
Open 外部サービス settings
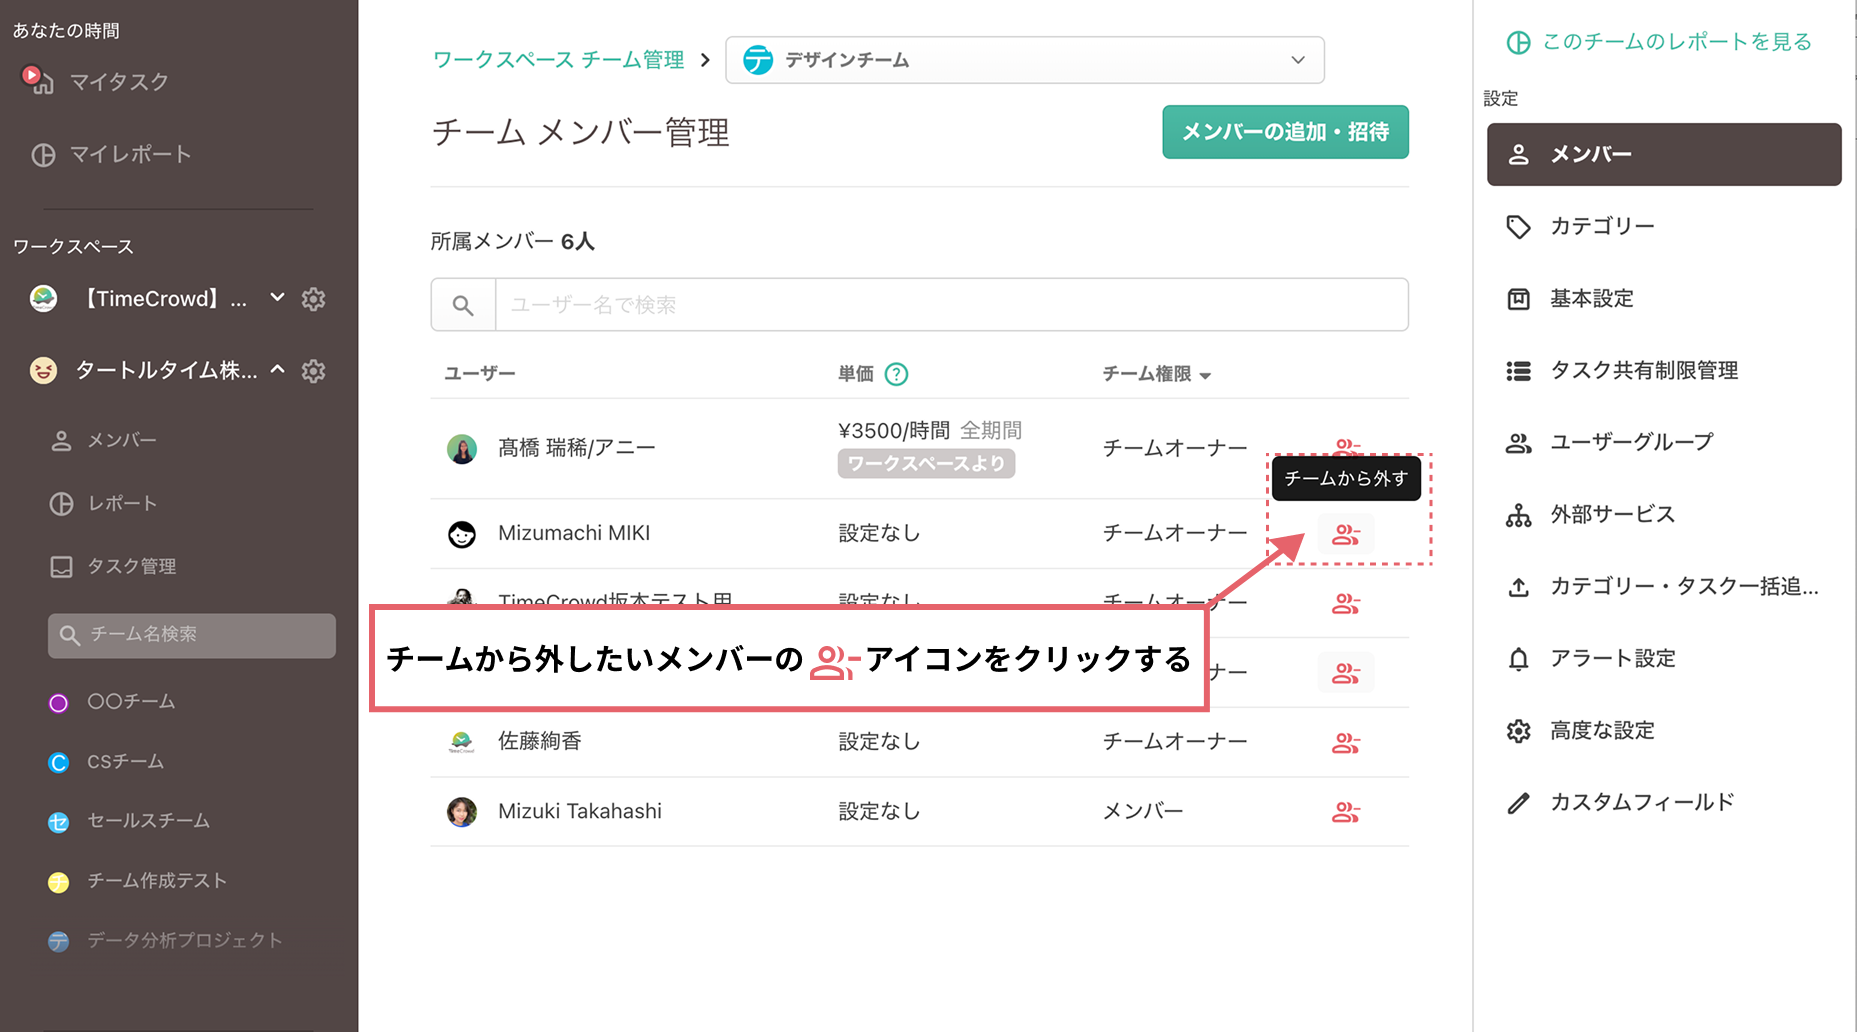tap(1611, 514)
